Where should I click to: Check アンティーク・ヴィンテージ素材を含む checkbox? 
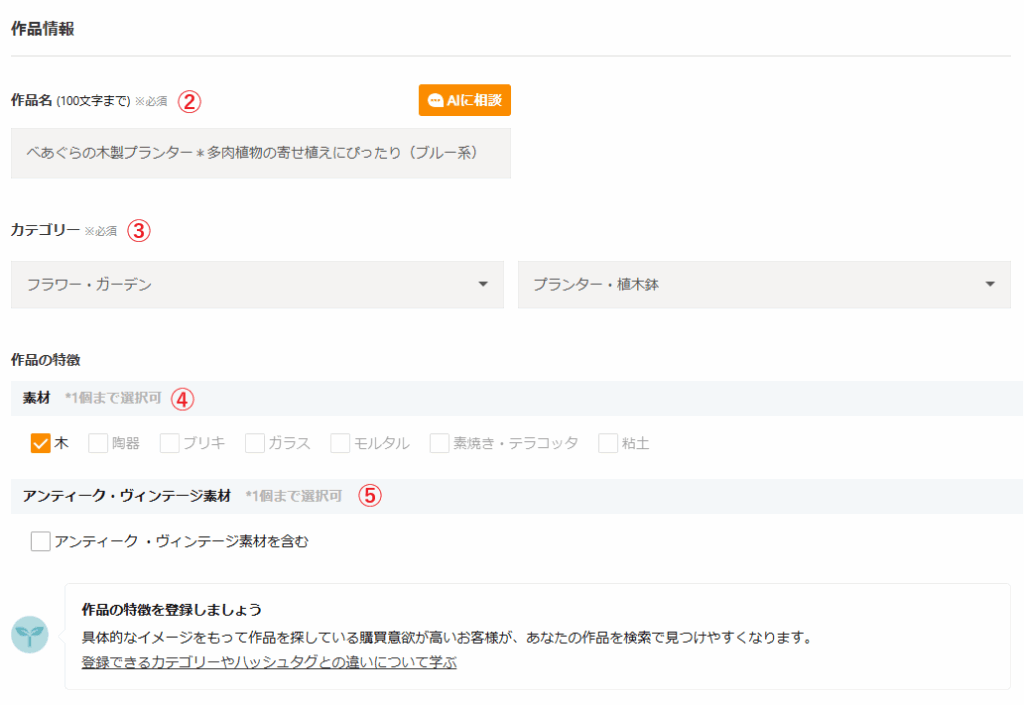41,542
